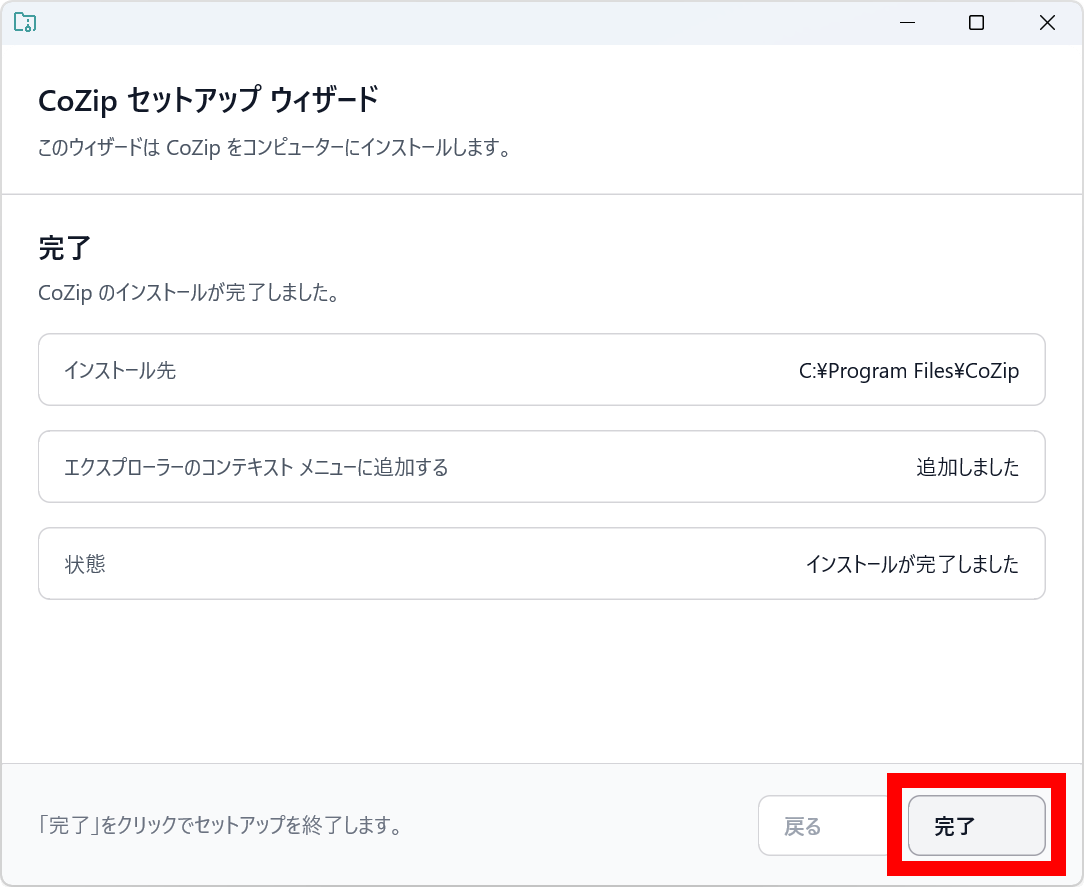Click the インストール先 label

[120, 370]
